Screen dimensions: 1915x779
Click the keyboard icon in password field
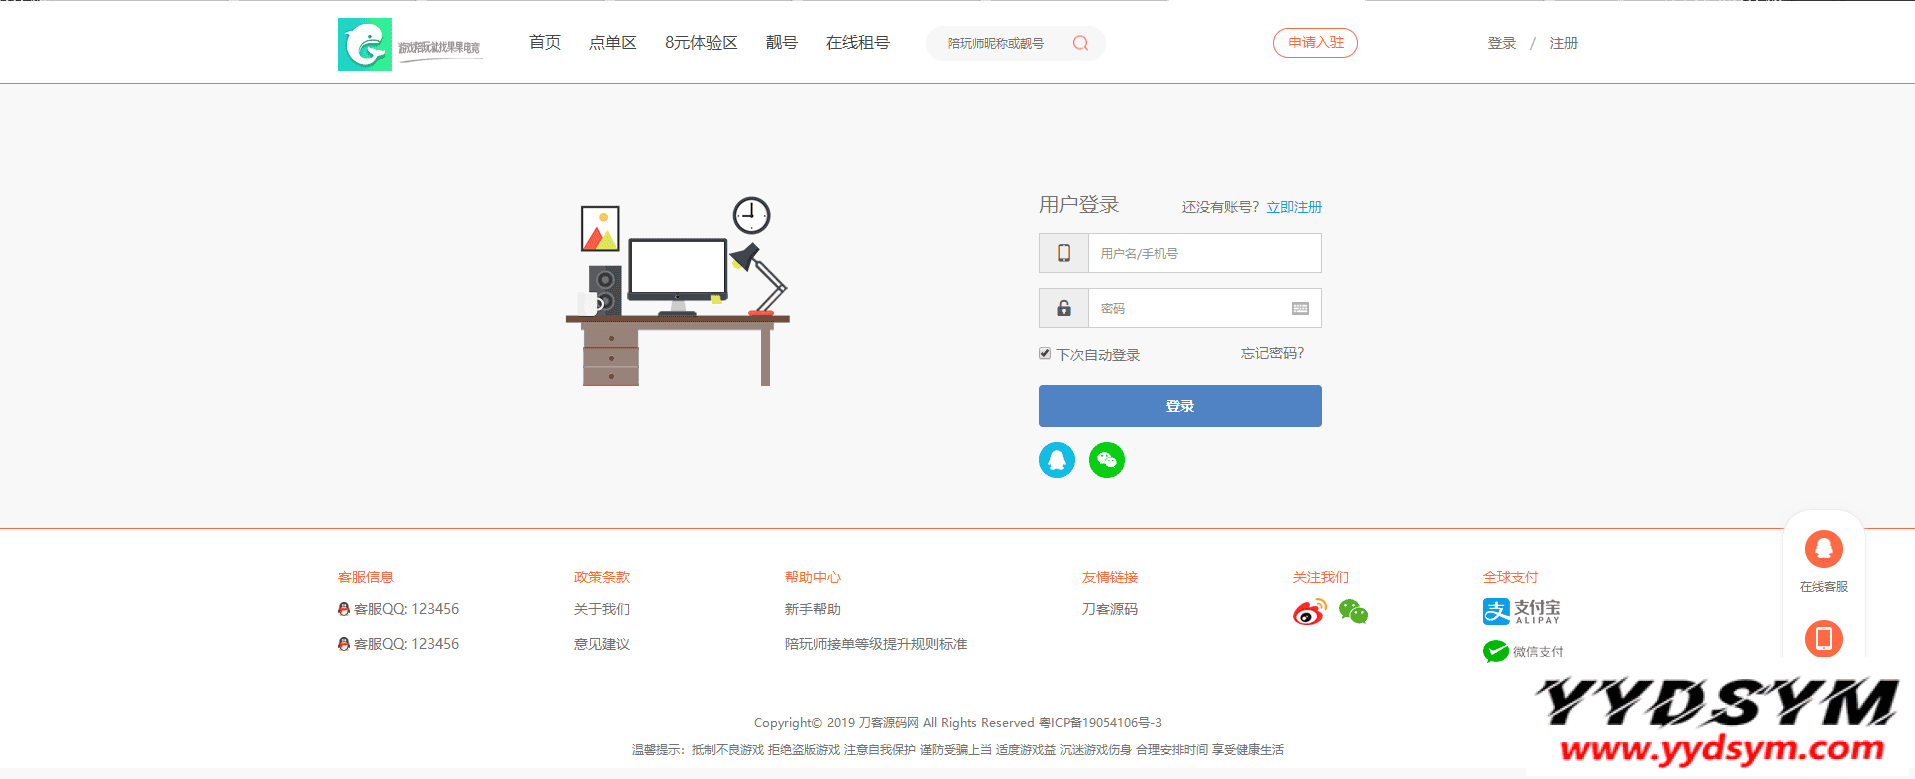click(x=1300, y=308)
